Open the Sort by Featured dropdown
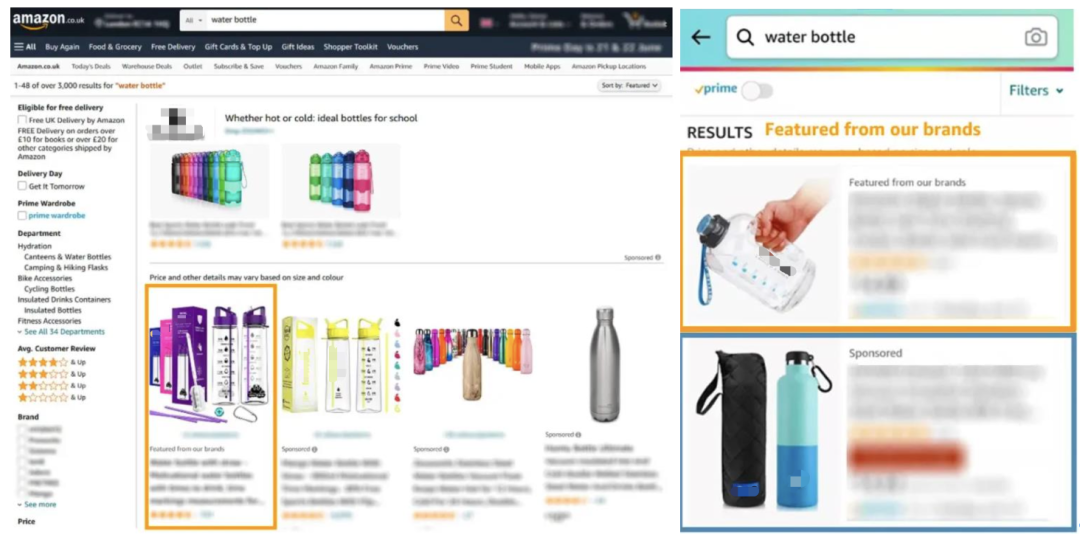Viewport: 1080px width, 540px height. click(x=629, y=85)
